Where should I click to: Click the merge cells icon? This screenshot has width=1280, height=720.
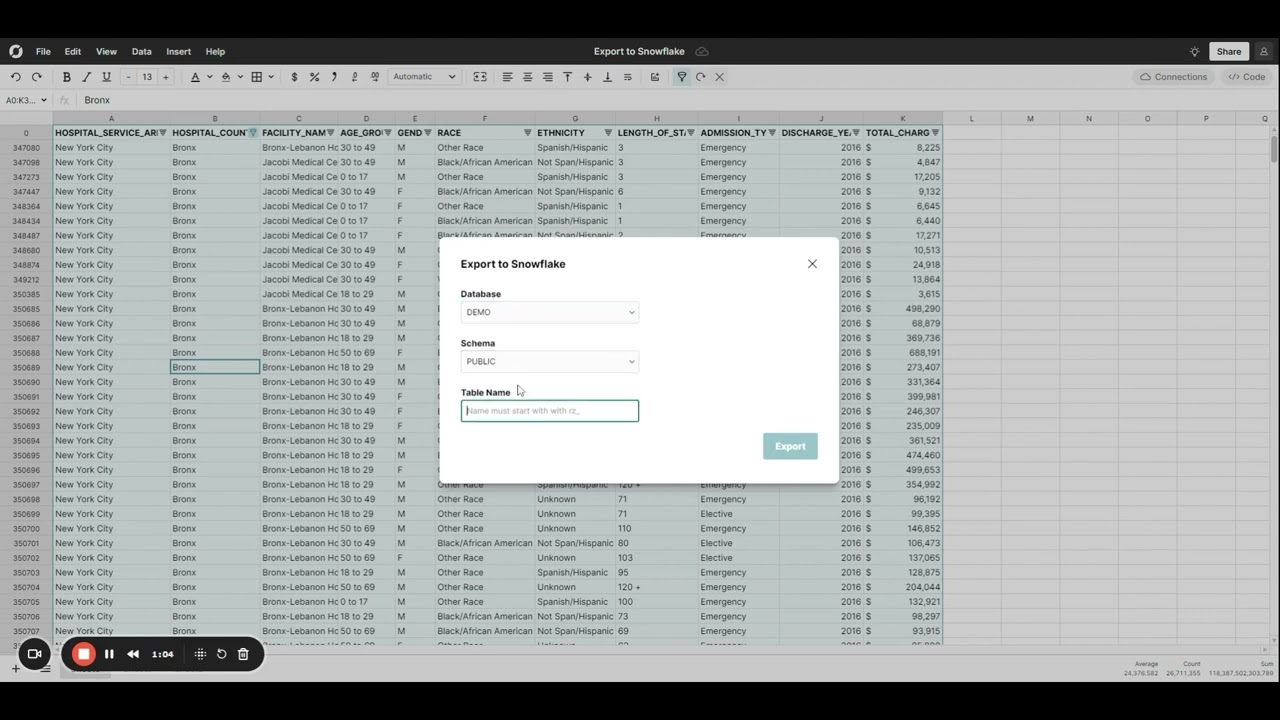(x=480, y=77)
